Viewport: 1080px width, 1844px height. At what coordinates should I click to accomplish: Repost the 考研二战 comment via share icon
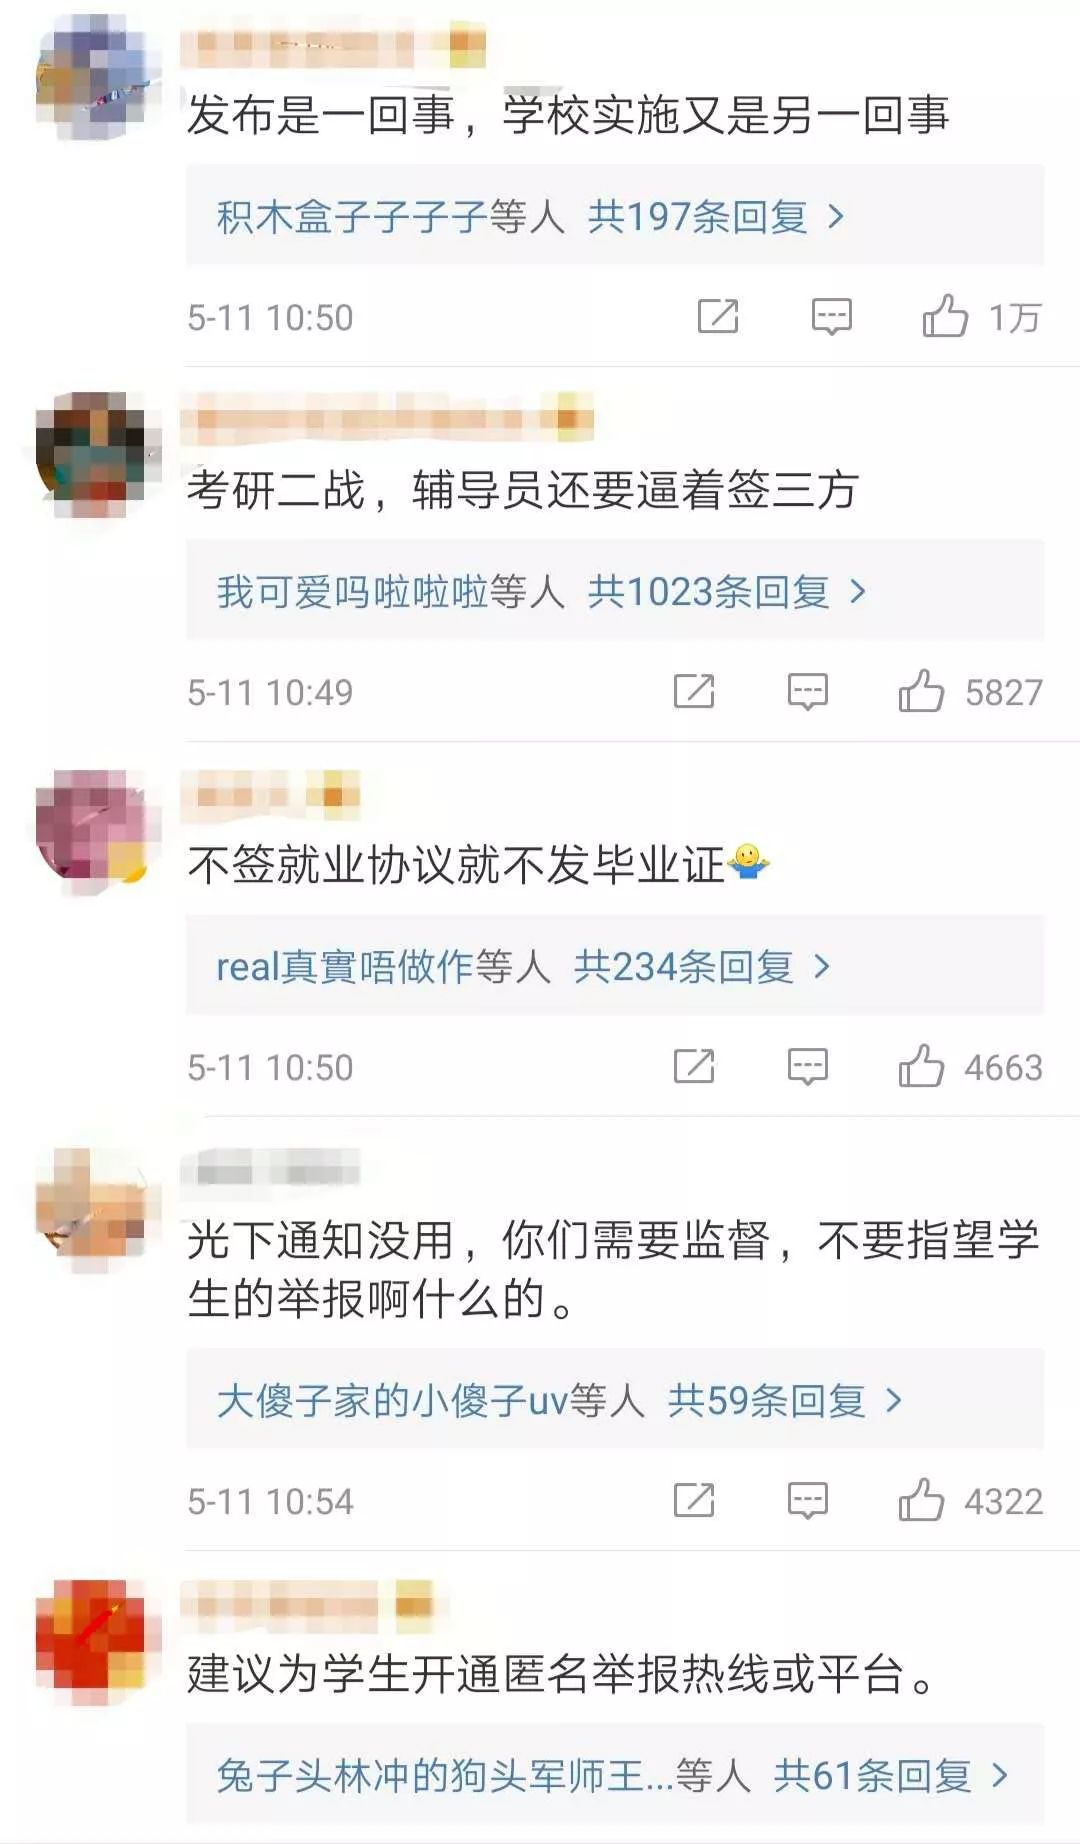(x=694, y=691)
